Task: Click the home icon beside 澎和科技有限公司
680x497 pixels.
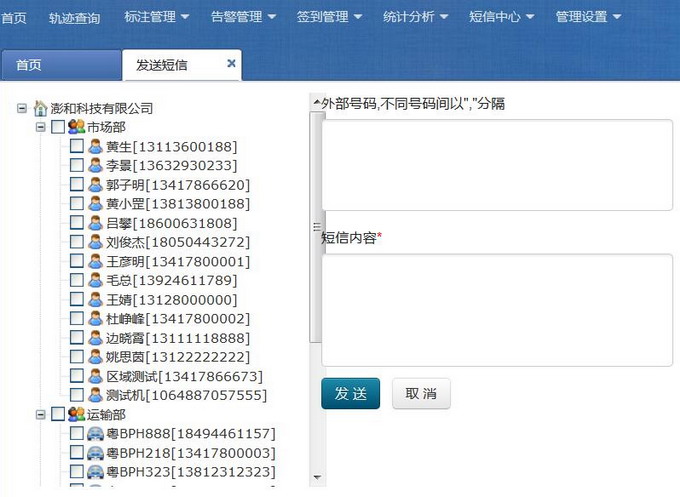Action: coord(40,108)
